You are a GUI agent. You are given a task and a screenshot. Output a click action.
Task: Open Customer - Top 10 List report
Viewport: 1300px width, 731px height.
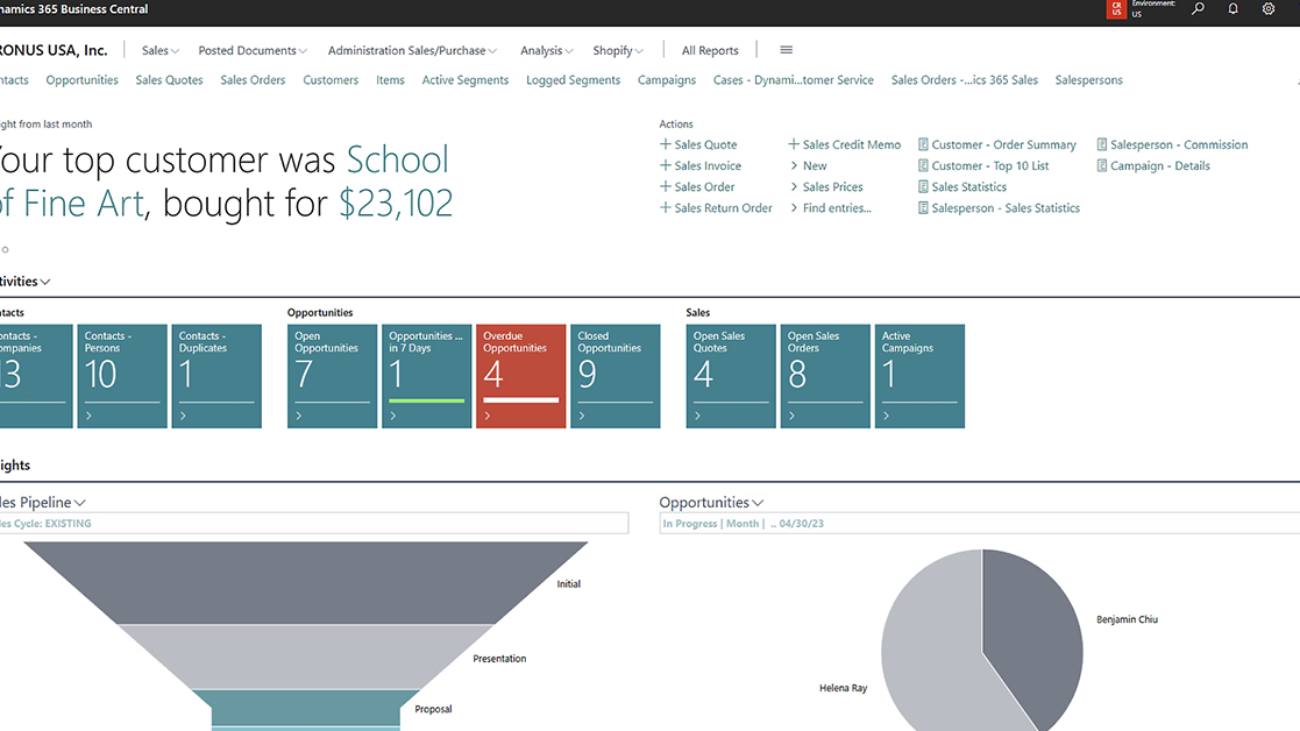click(x=989, y=166)
